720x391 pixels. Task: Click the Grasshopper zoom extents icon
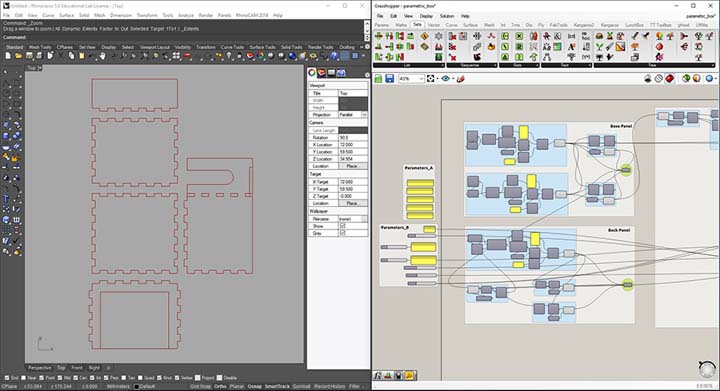click(430, 79)
